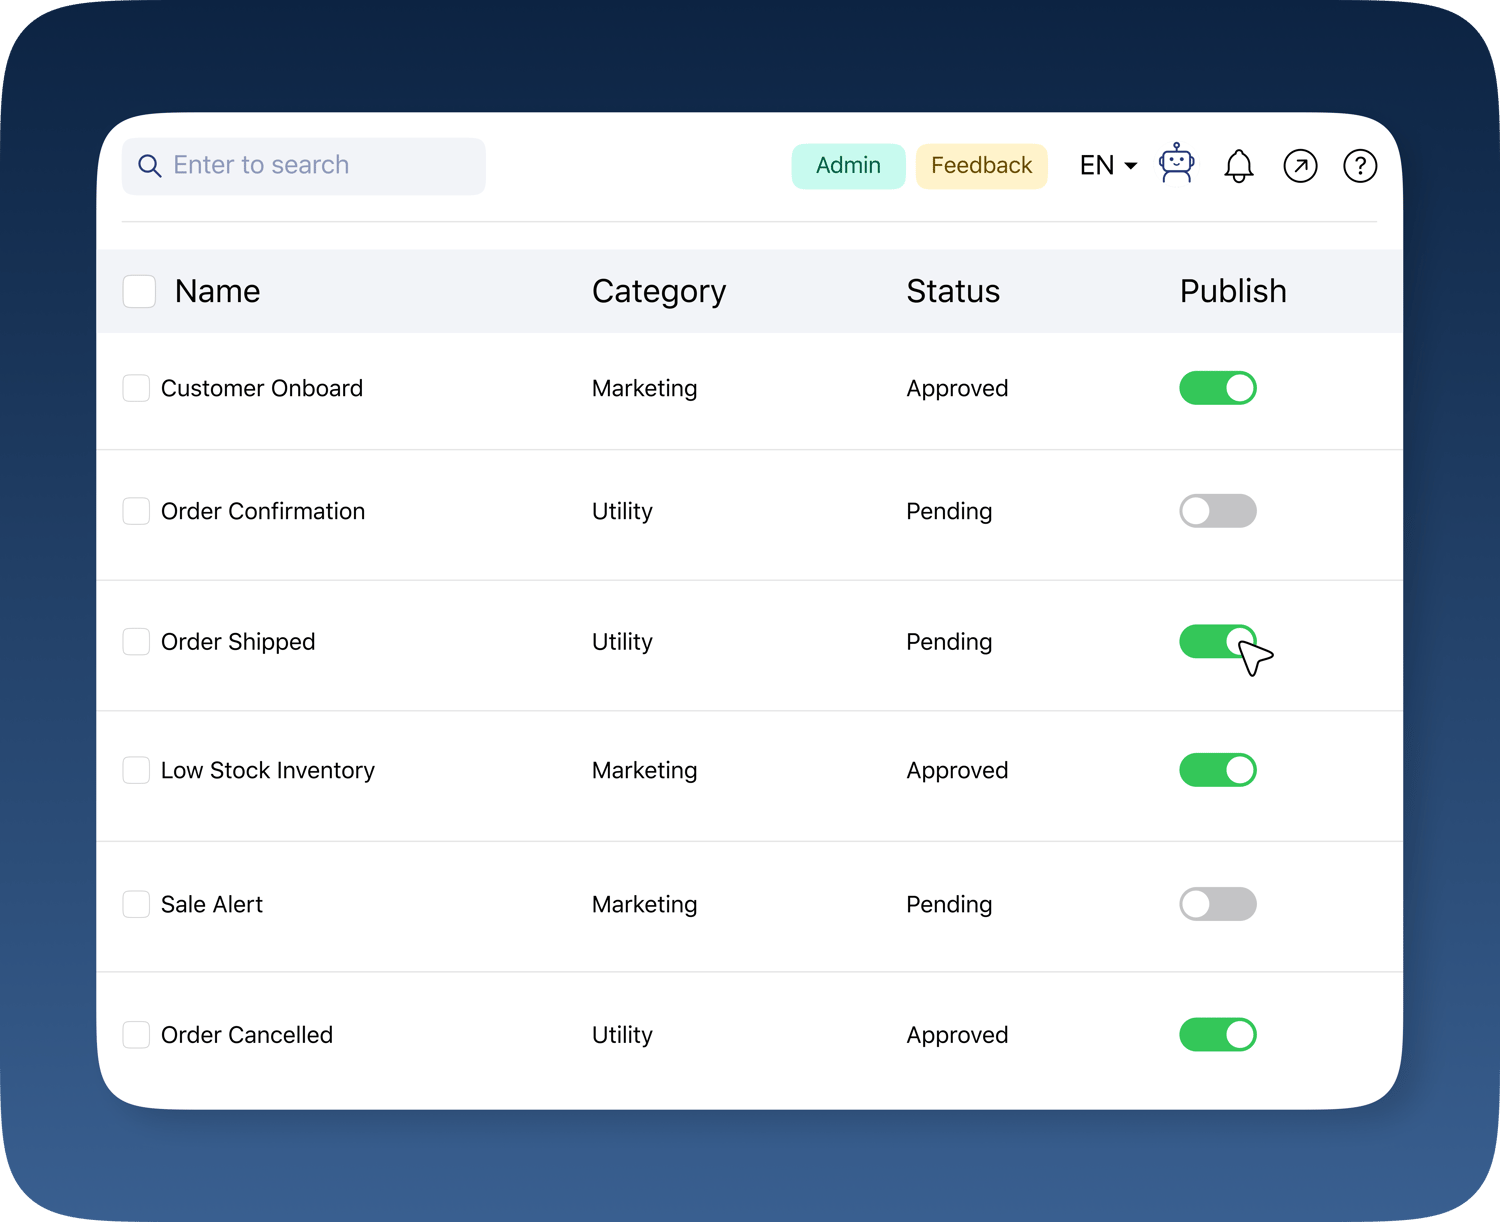Screen dimensions: 1500x1222
Task: Turn off Order Shipped publish toggle
Action: click(x=1215, y=641)
